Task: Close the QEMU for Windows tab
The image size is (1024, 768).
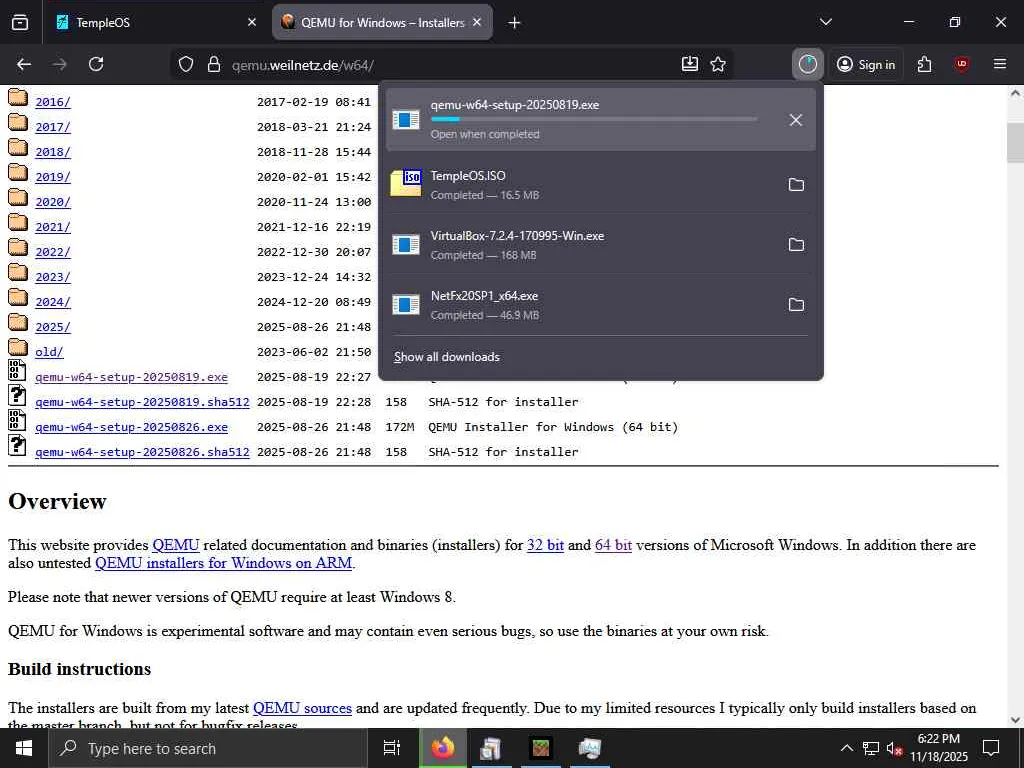Action: click(477, 22)
